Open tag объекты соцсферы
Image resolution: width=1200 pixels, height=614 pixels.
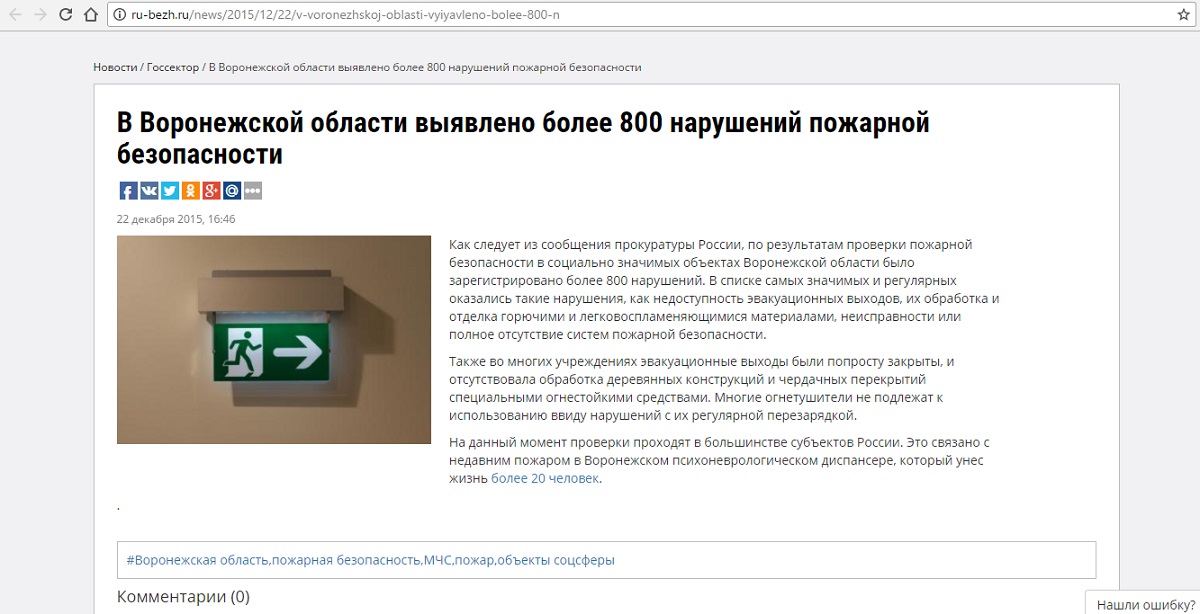[556, 560]
